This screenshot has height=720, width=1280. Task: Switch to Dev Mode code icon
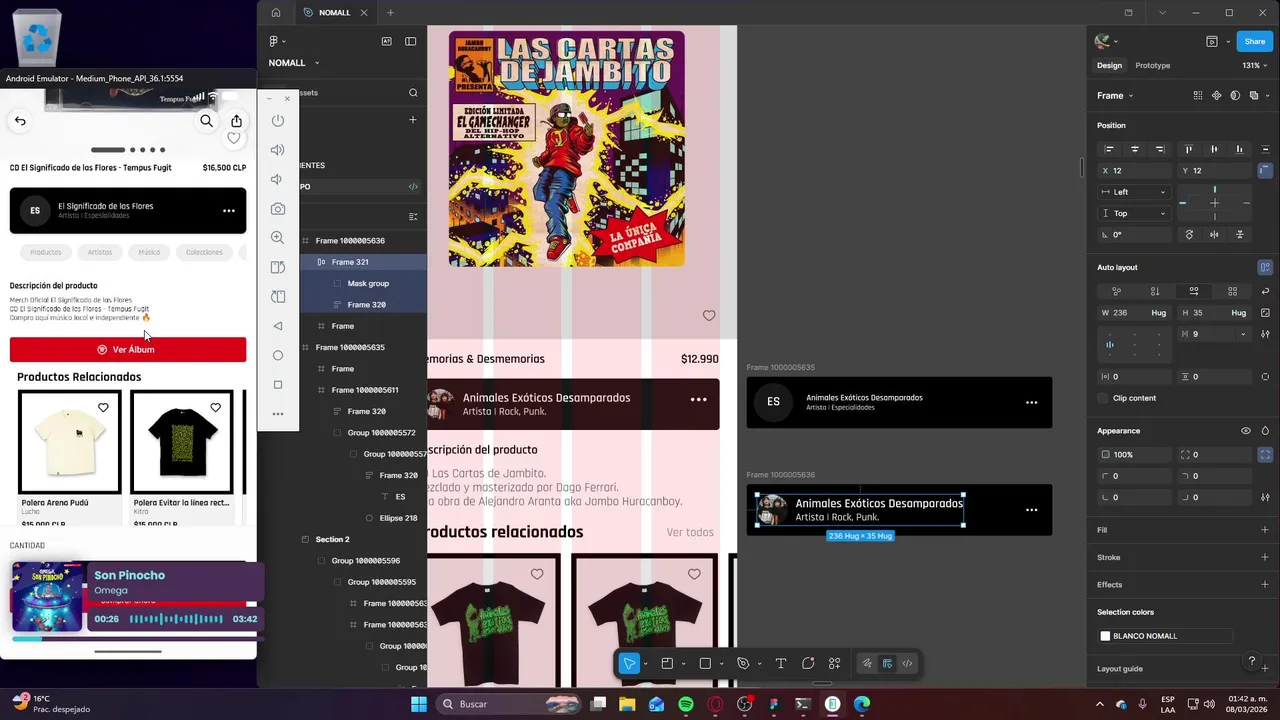click(907, 663)
